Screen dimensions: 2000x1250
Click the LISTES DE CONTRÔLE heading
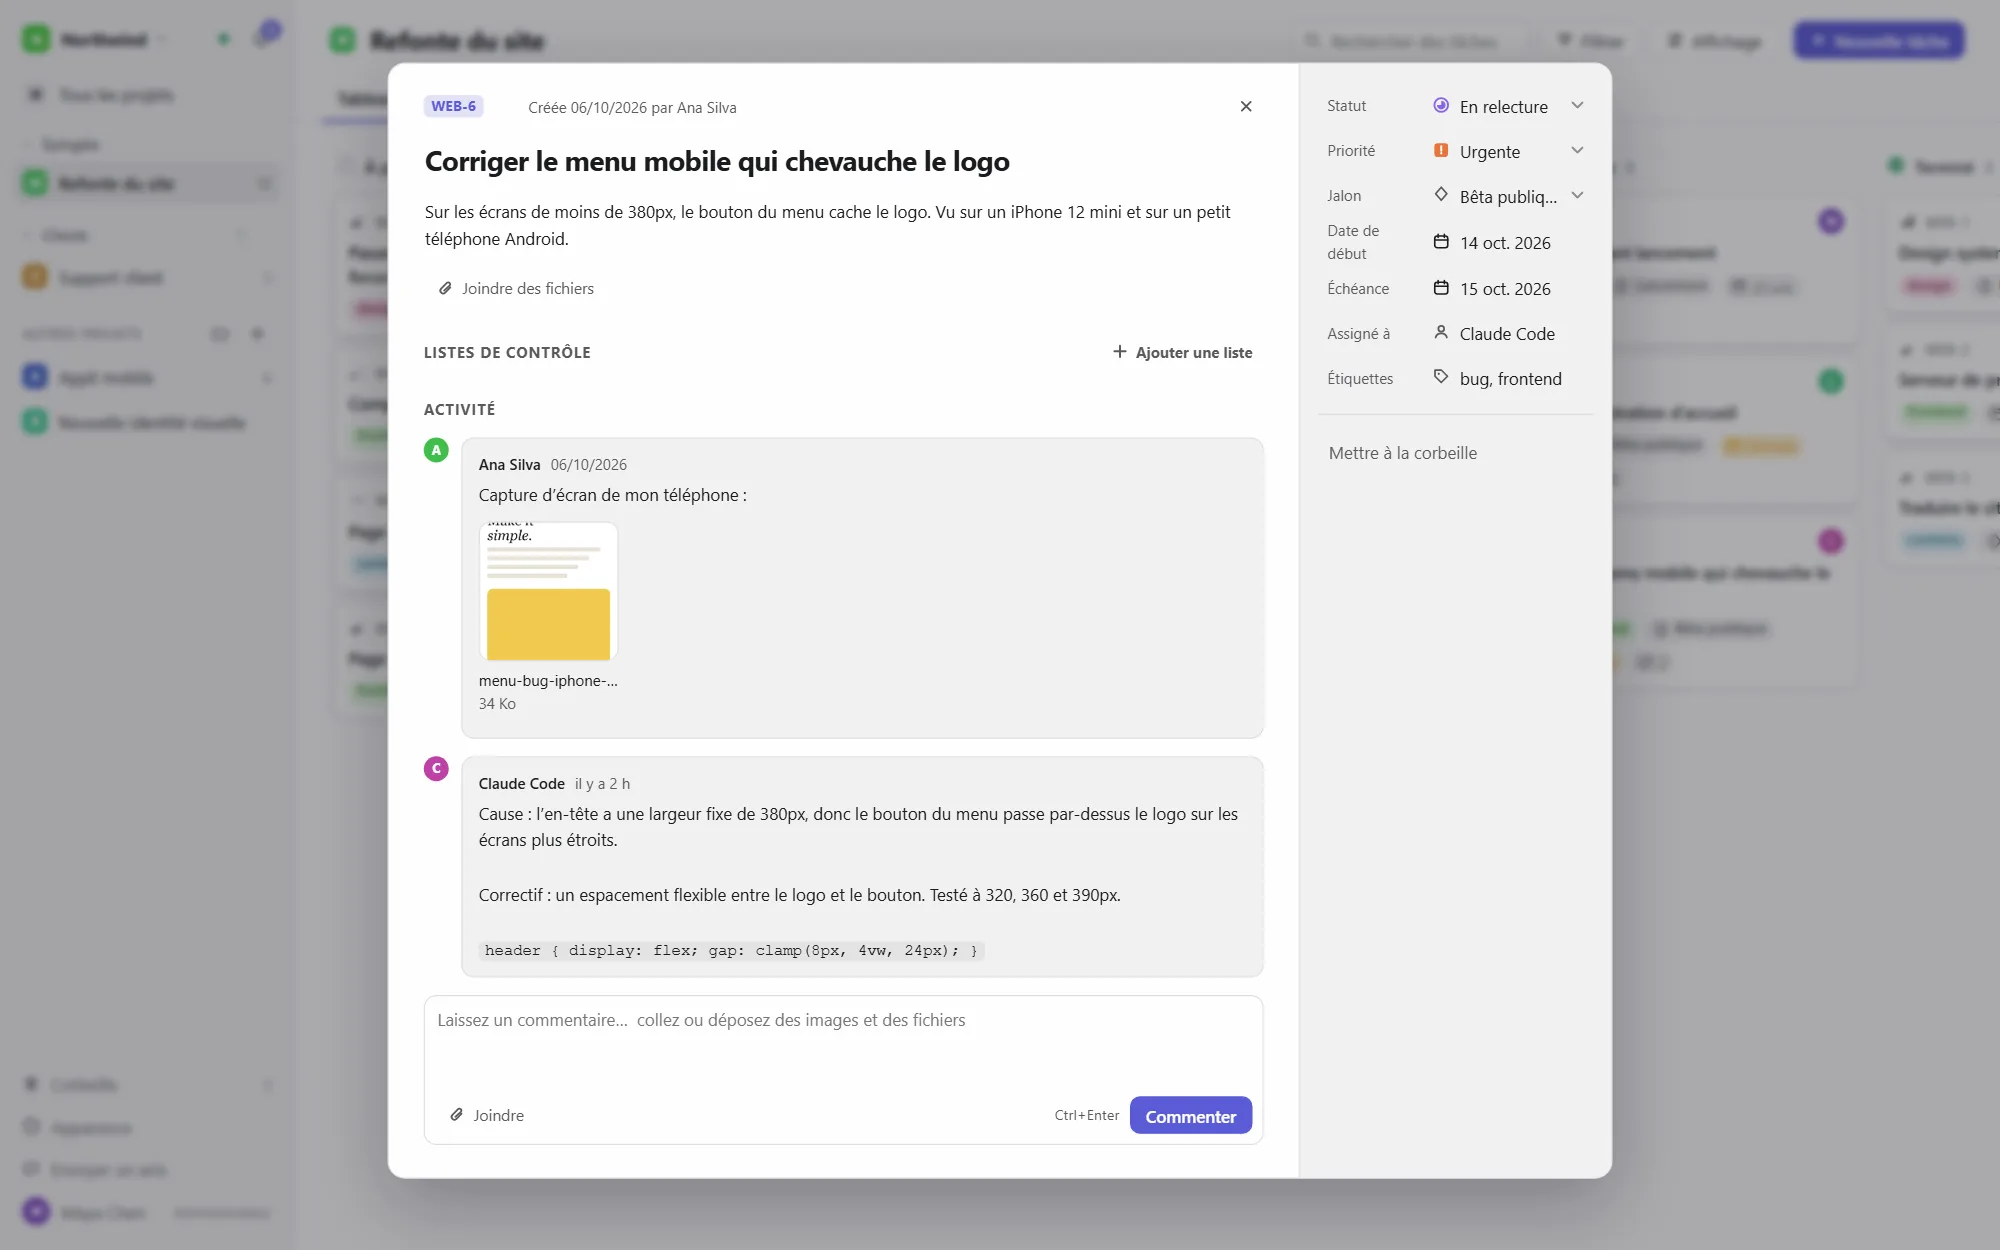coord(507,352)
